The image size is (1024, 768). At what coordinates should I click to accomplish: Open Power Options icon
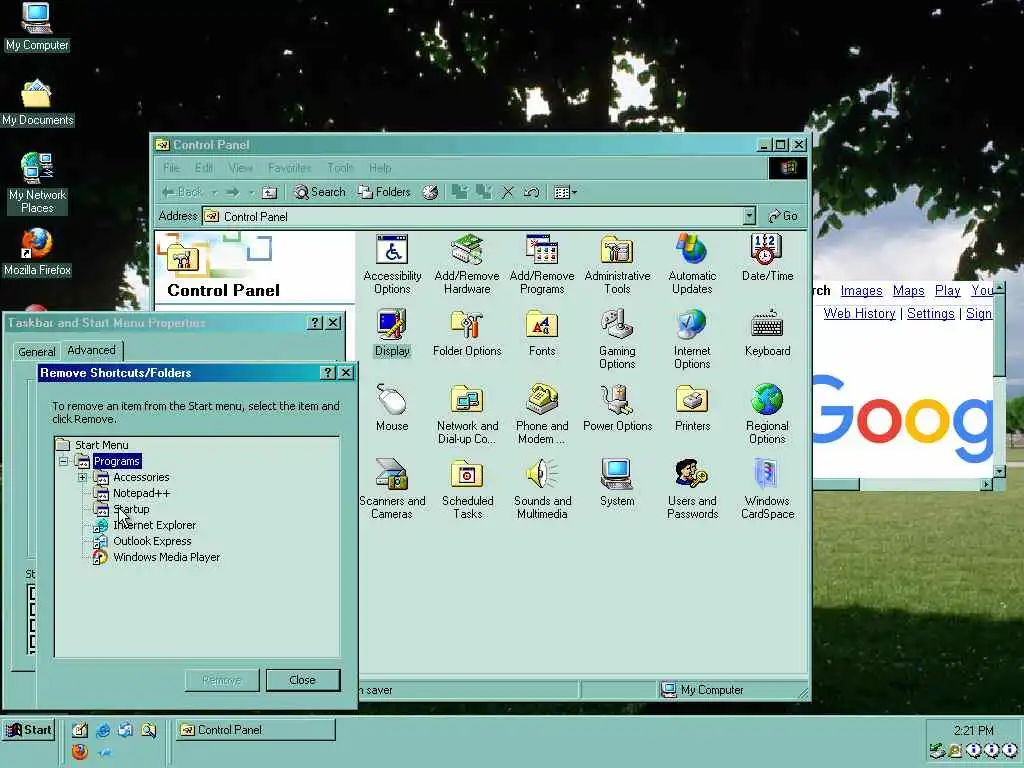pos(617,408)
